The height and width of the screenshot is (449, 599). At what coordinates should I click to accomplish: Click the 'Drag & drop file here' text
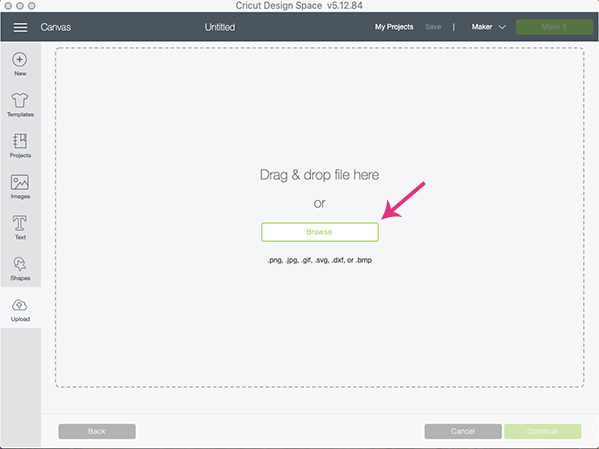[x=319, y=175]
